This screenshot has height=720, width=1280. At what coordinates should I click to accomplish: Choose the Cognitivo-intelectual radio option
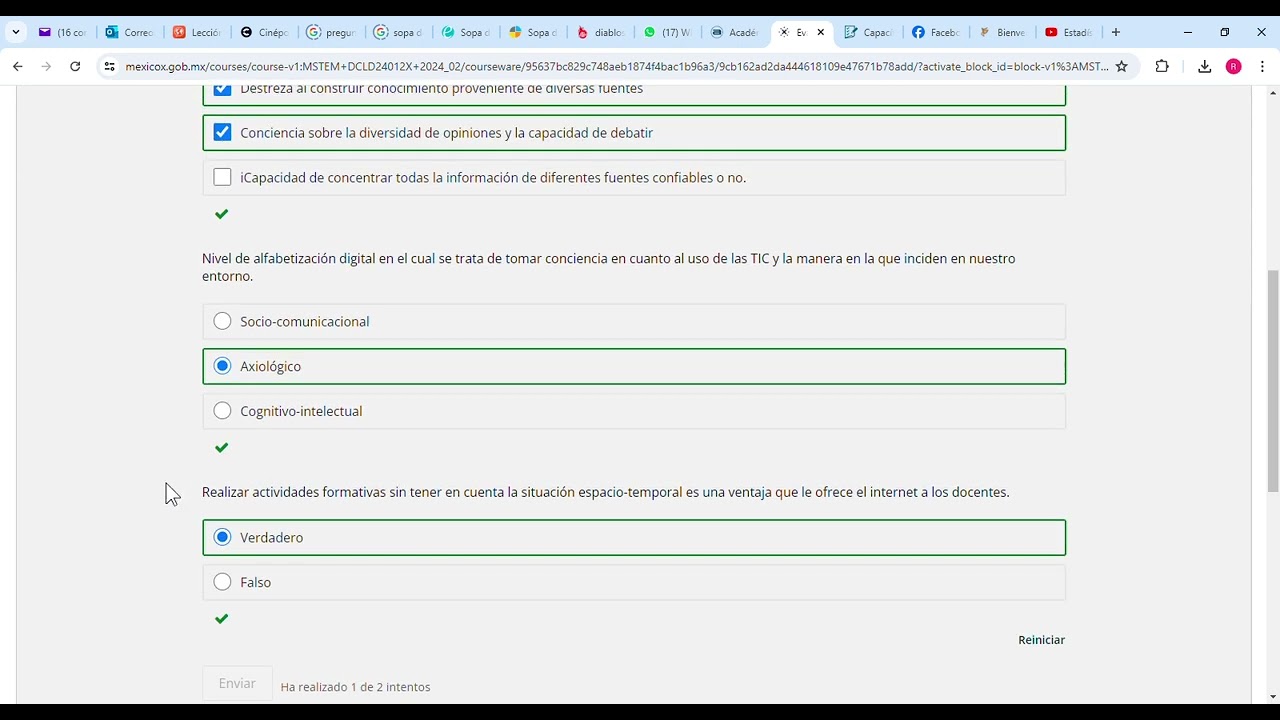coord(222,411)
